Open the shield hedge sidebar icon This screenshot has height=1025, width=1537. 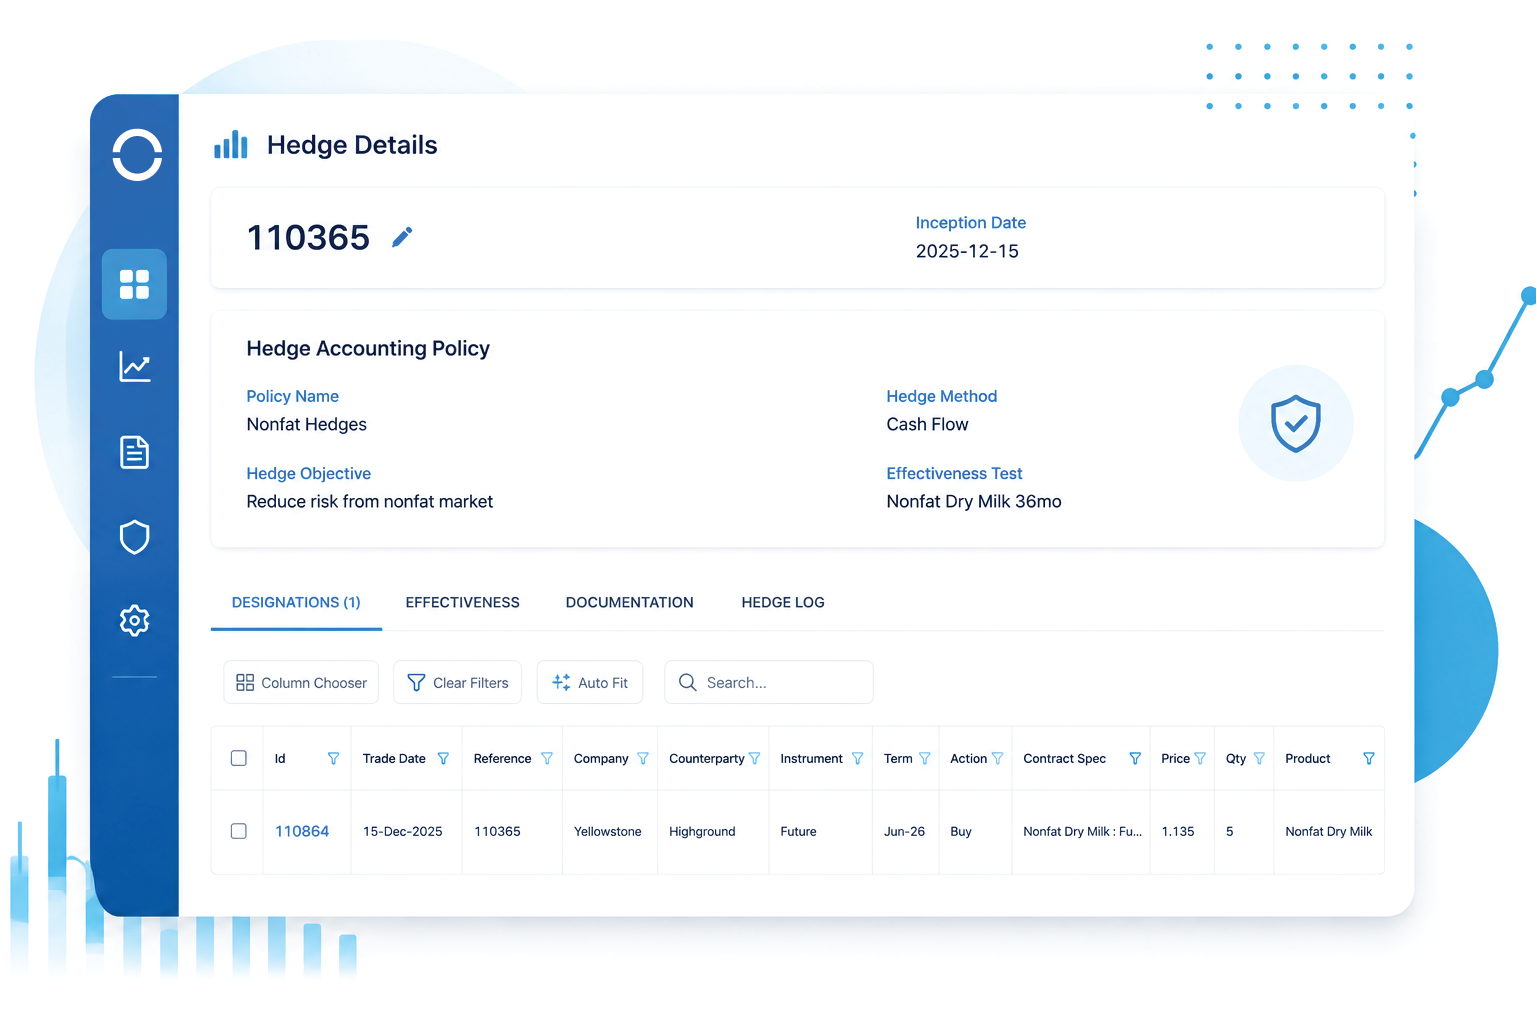tap(135, 537)
